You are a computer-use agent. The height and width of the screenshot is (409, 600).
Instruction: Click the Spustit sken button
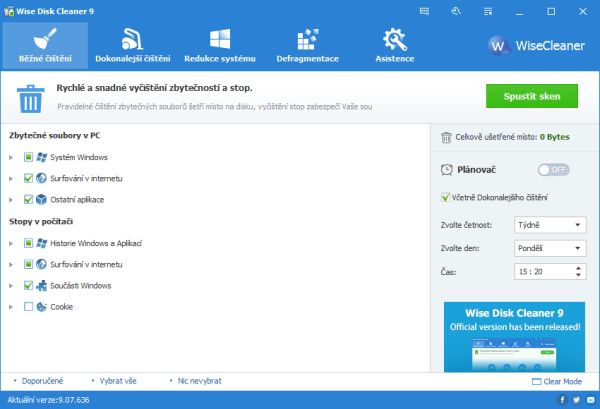click(x=532, y=96)
